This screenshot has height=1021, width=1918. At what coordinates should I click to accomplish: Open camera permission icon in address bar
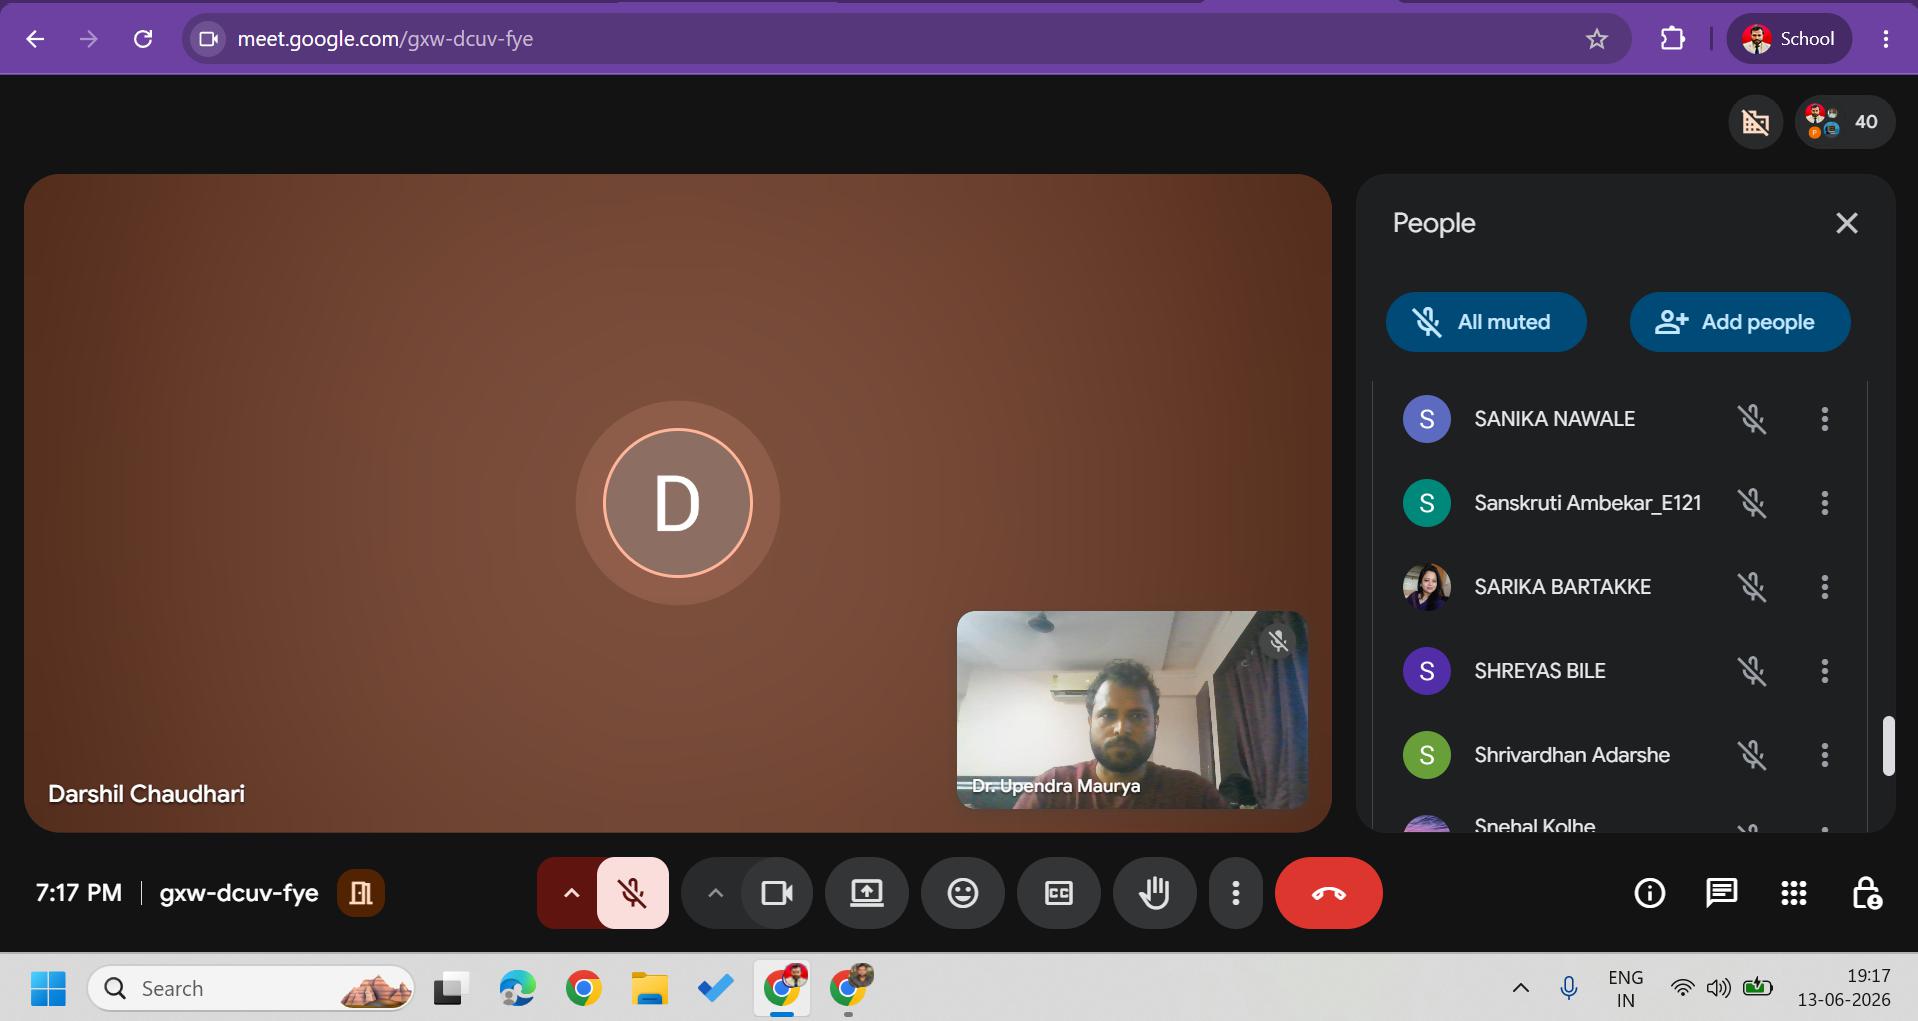click(208, 39)
